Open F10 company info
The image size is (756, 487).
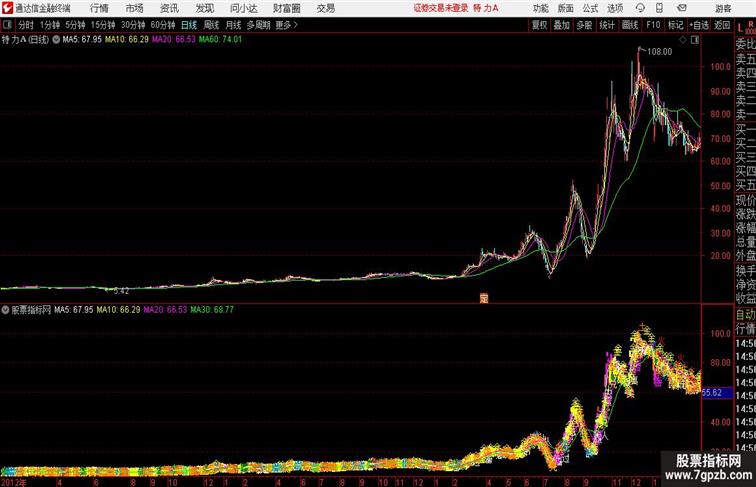[x=653, y=25]
